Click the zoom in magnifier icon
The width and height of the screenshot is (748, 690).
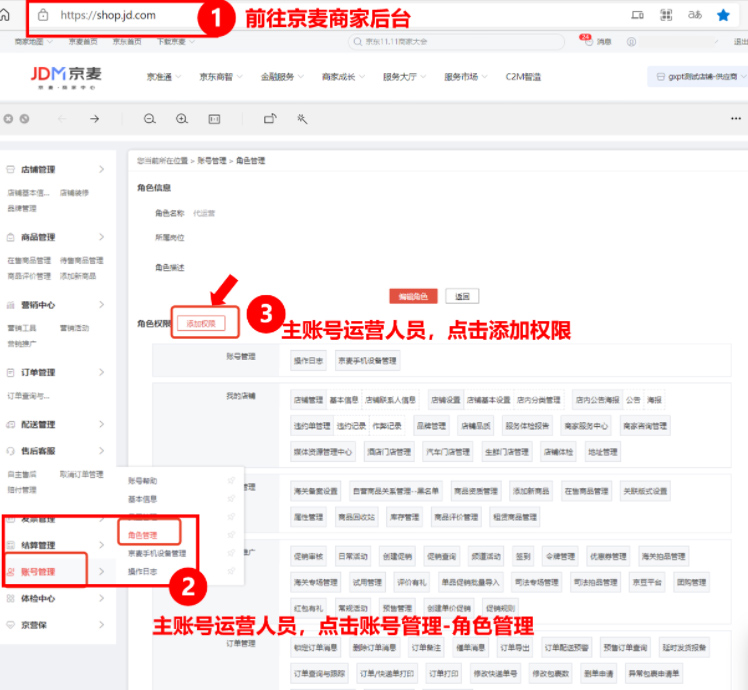(182, 119)
